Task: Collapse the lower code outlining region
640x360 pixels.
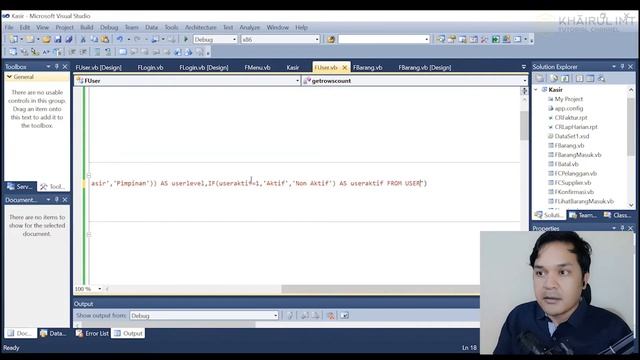Action: 89,235
